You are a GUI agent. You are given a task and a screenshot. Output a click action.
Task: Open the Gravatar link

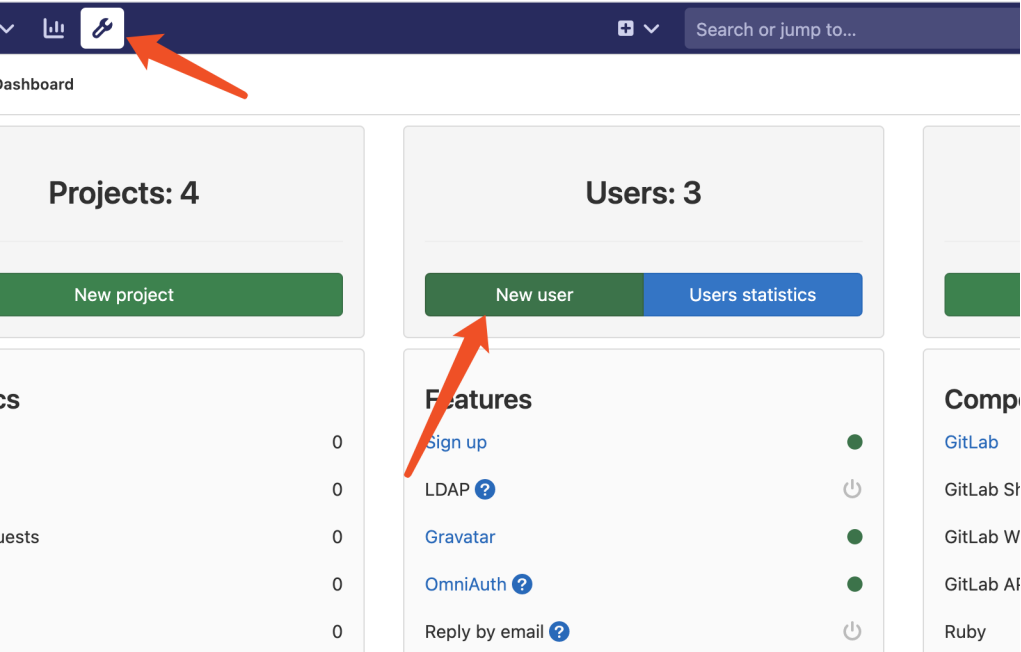[x=460, y=537]
